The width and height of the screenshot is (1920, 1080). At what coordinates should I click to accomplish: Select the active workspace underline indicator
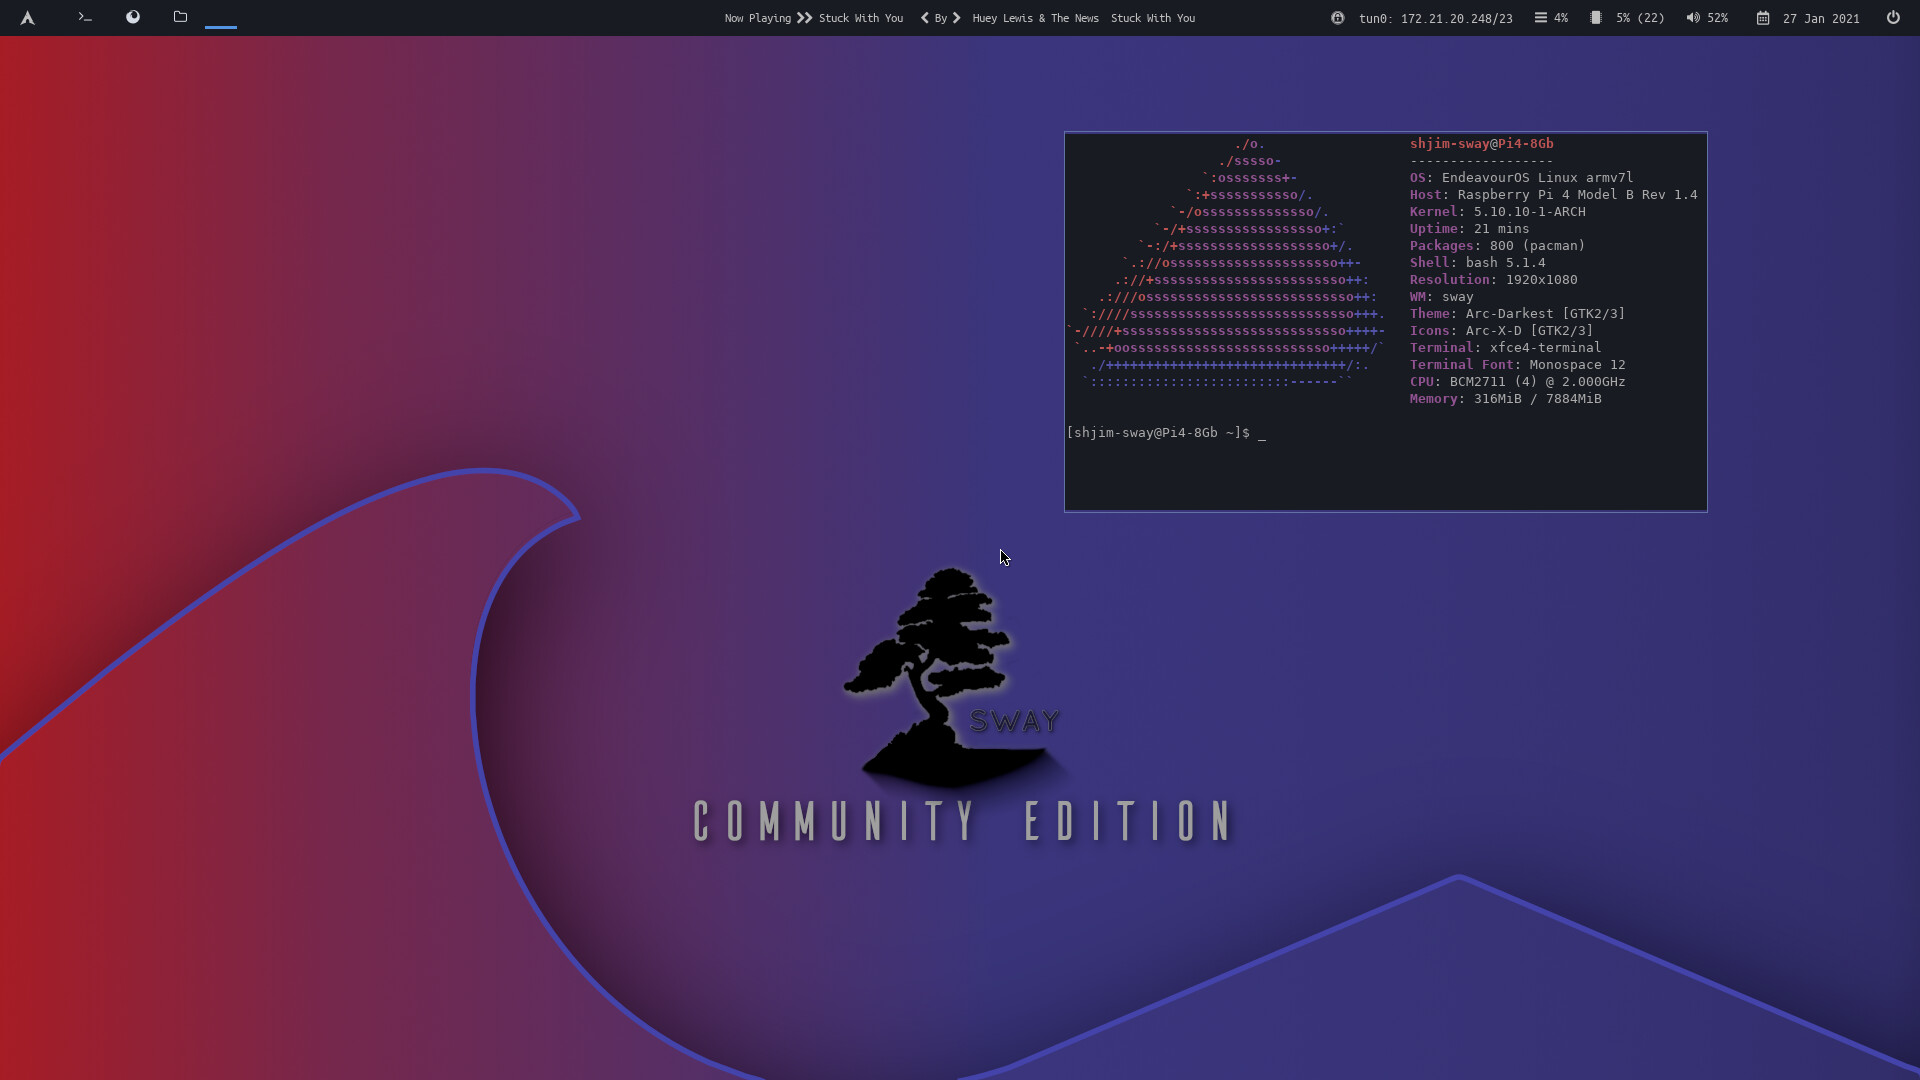(221, 27)
